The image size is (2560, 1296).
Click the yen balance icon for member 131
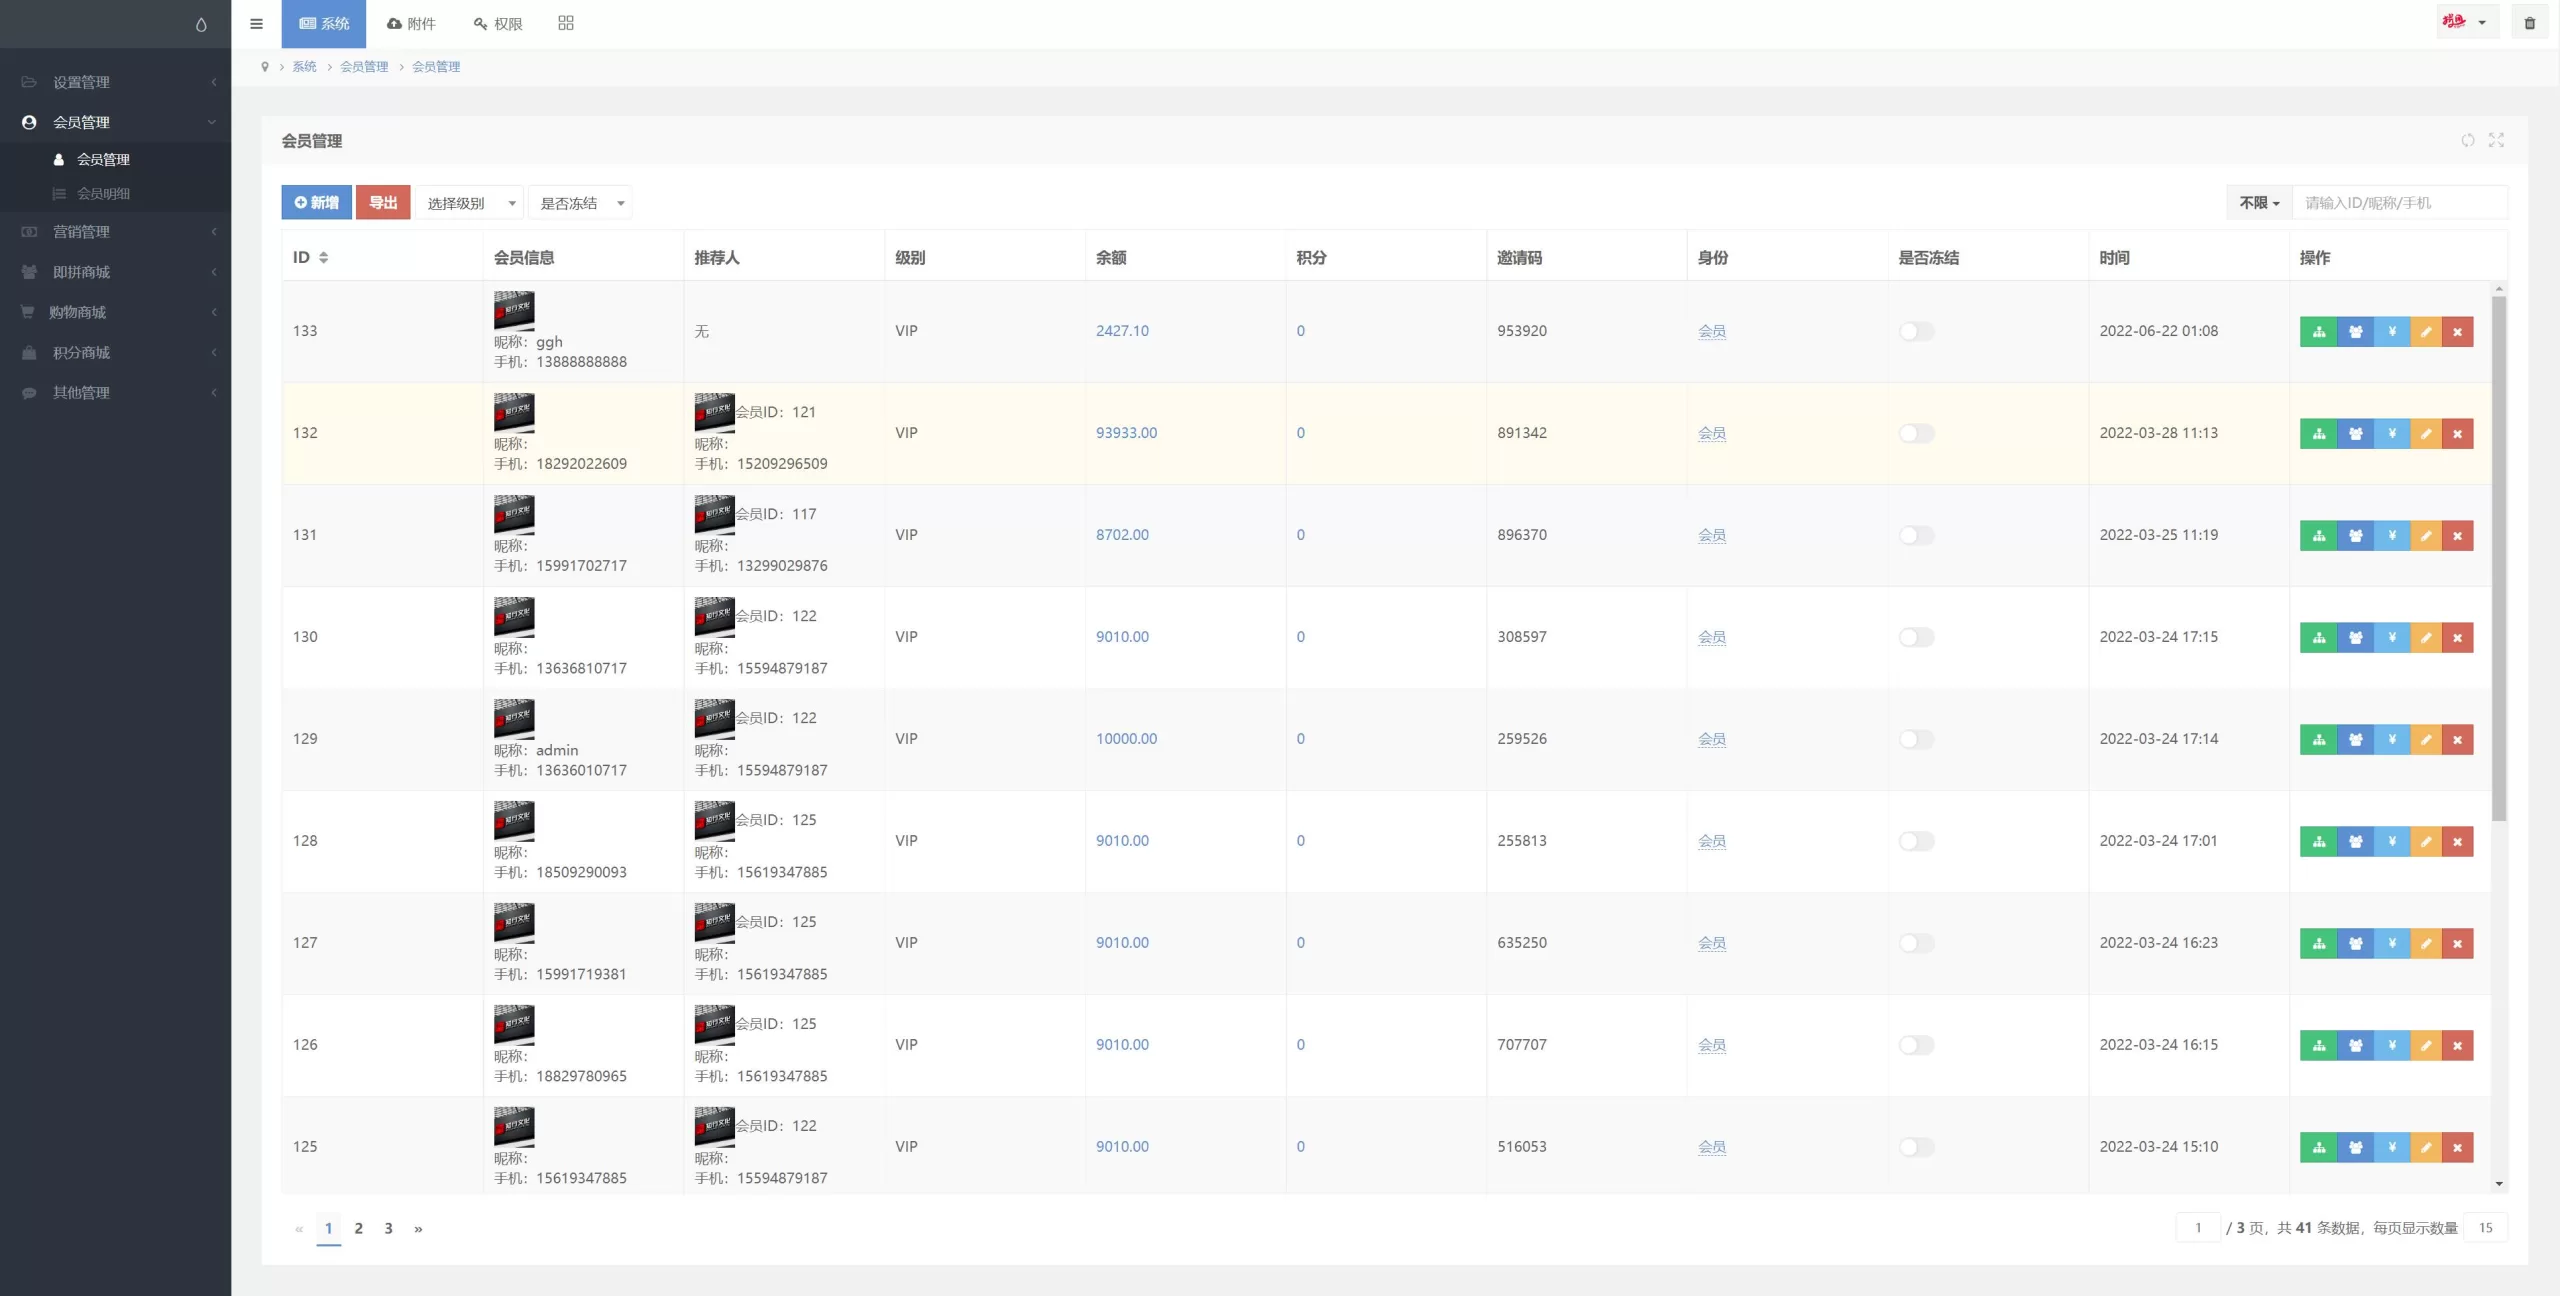tap(2391, 536)
